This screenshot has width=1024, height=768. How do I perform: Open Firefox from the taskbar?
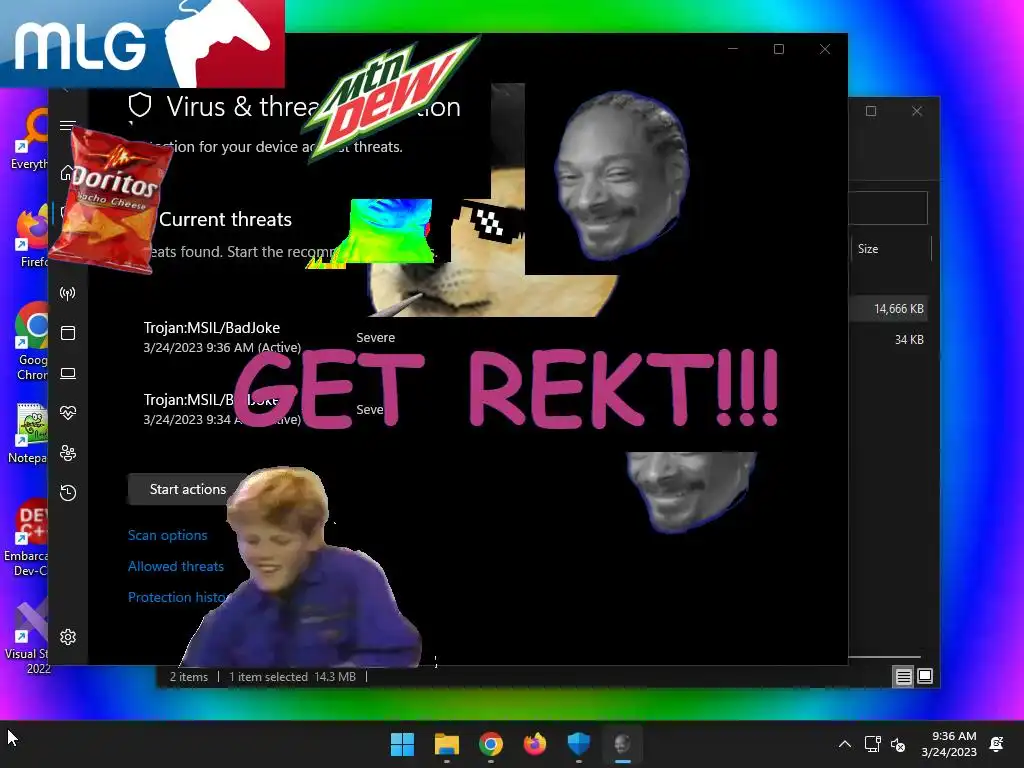pyautogui.click(x=535, y=744)
